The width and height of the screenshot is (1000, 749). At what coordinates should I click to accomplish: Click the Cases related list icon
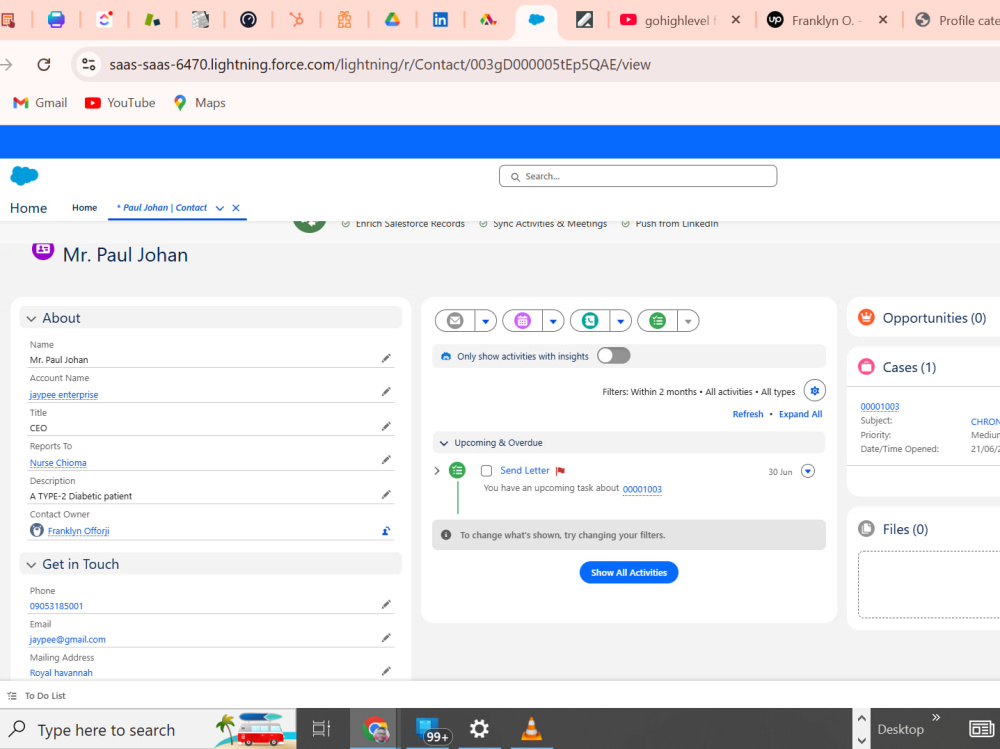(x=866, y=367)
